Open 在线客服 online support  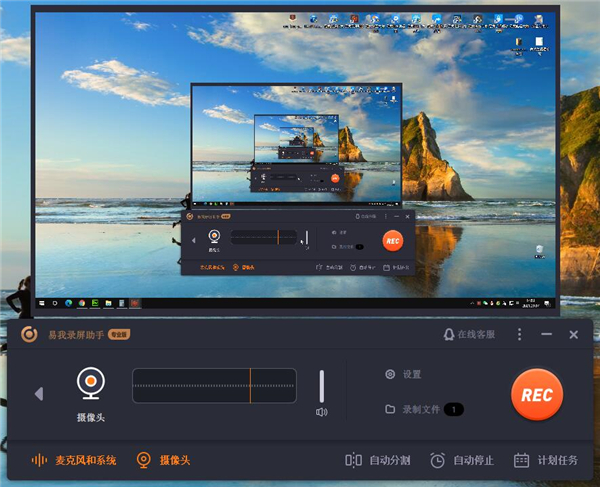pyautogui.click(x=469, y=335)
